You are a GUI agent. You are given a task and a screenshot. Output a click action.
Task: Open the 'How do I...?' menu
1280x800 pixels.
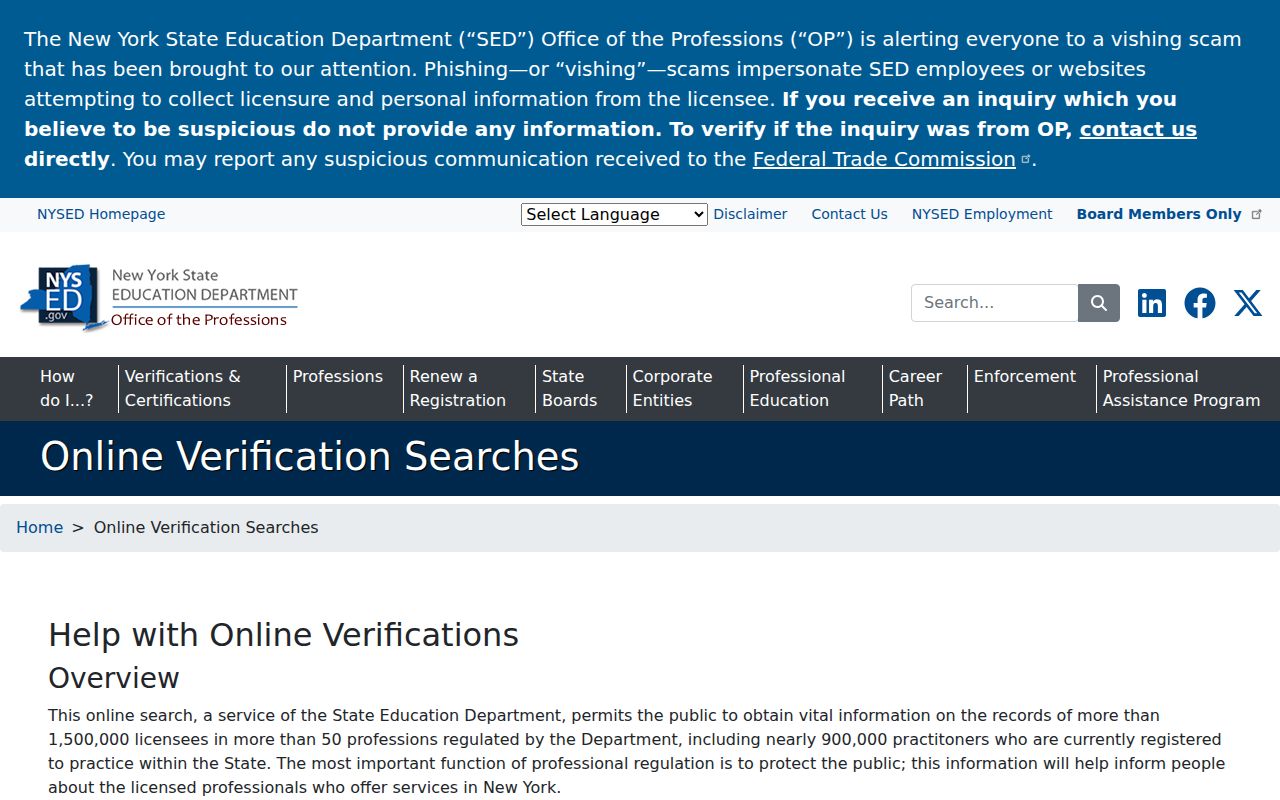[67, 388]
